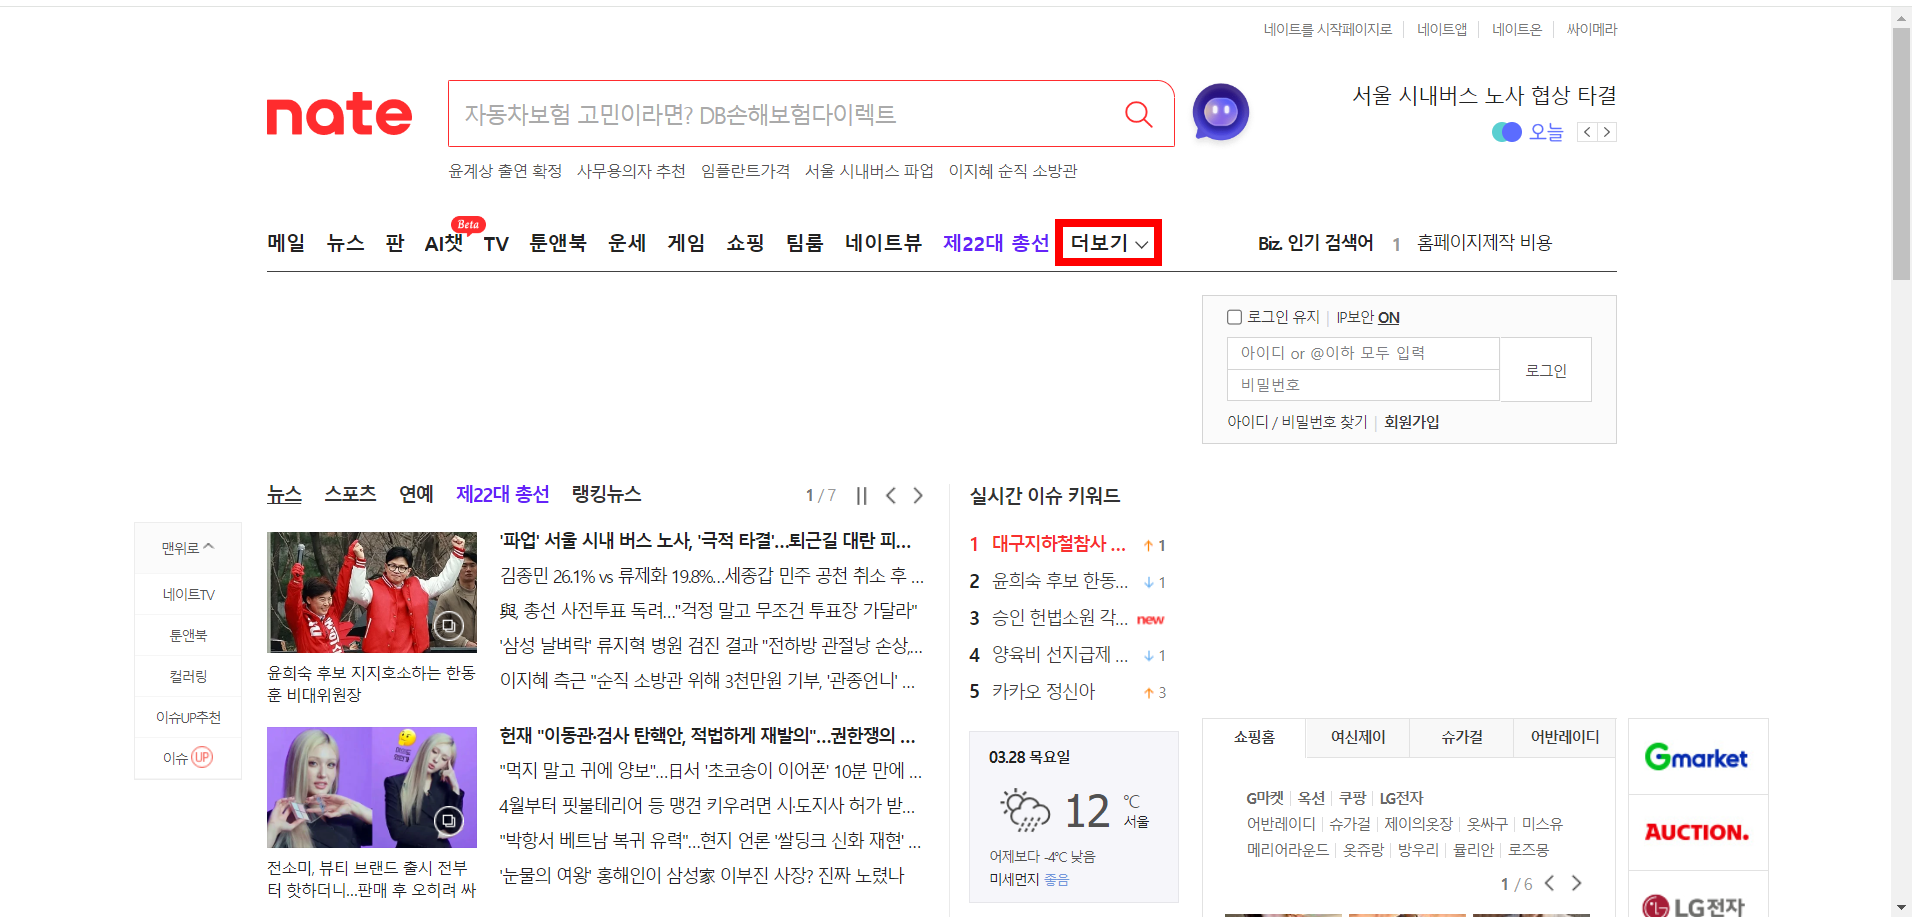Select the 슈가걸 shopping tab
This screenshot has width=1912, height=917.
[x=1462, y=737]
